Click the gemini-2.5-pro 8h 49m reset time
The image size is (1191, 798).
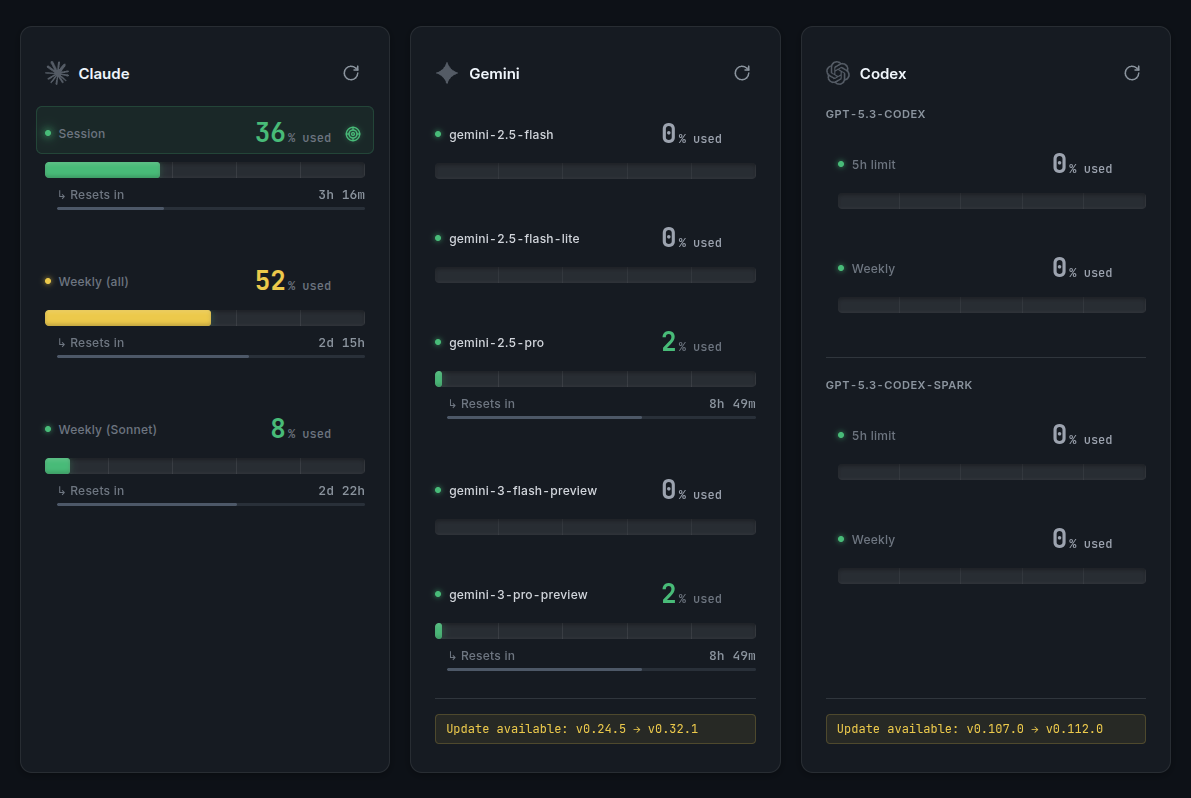tap(732, 404)
